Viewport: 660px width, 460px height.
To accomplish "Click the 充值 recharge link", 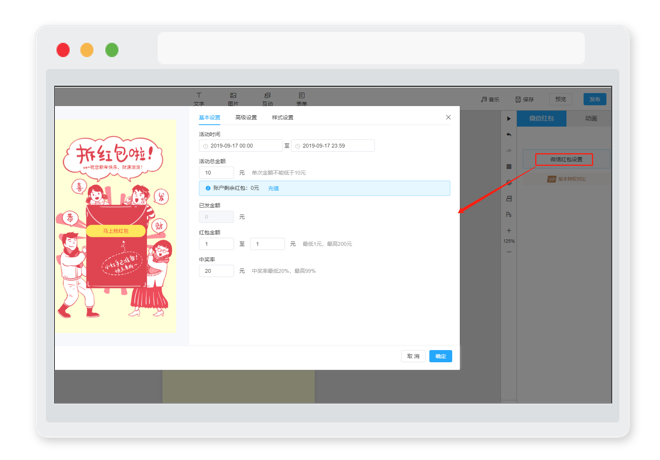I will (x=273, y=189).
